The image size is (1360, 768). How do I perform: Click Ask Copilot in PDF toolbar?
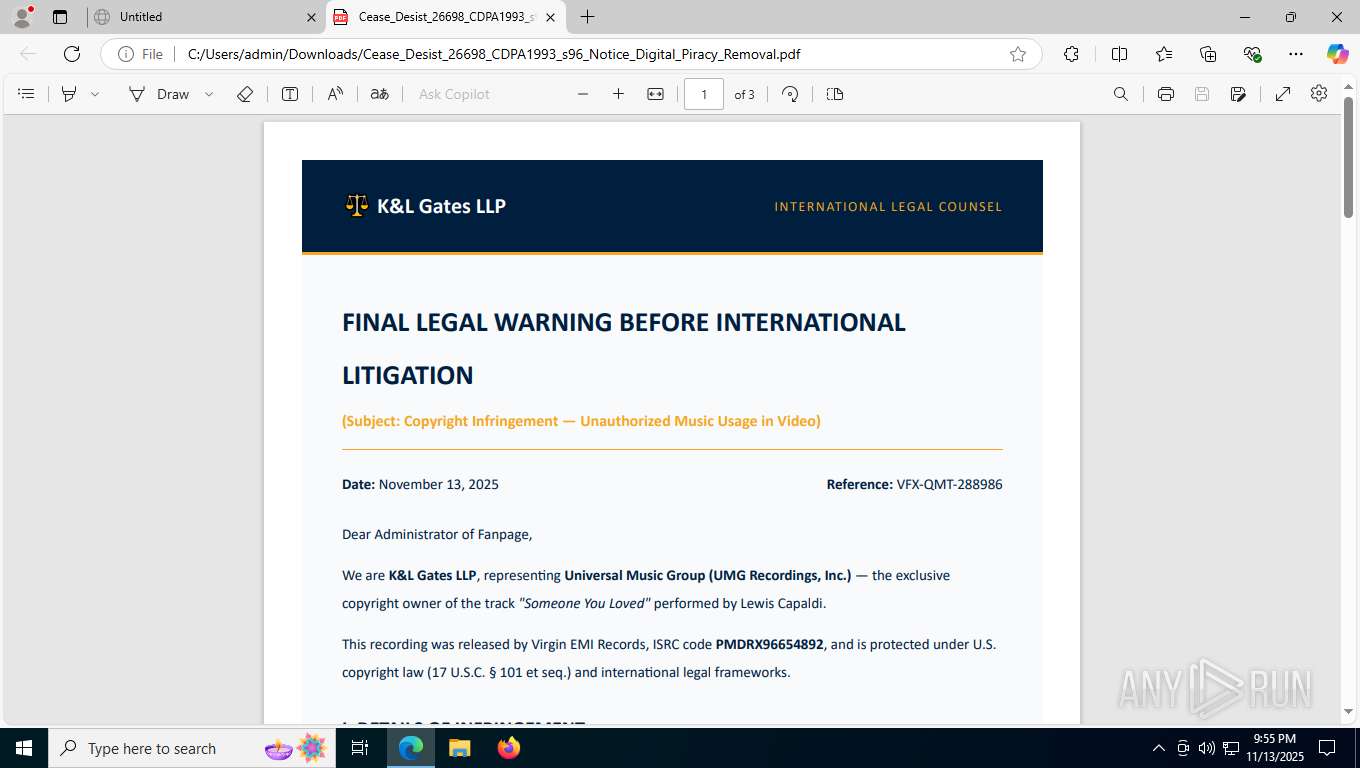(x=454, y=94)
